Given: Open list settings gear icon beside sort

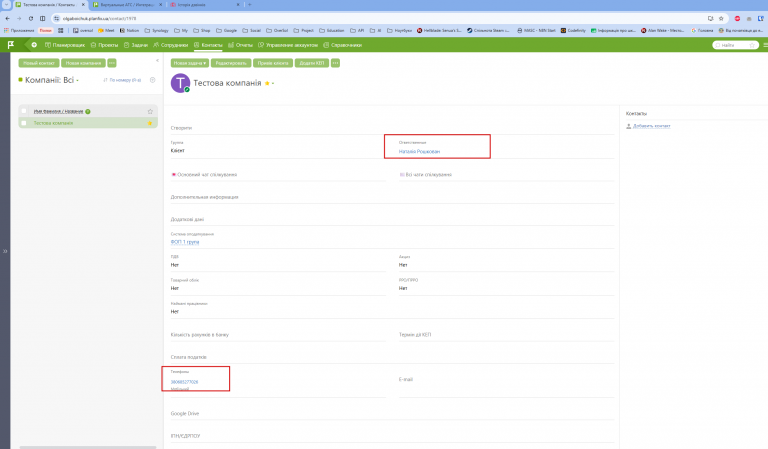Looking at the screenshot, I should pos(152,80).
